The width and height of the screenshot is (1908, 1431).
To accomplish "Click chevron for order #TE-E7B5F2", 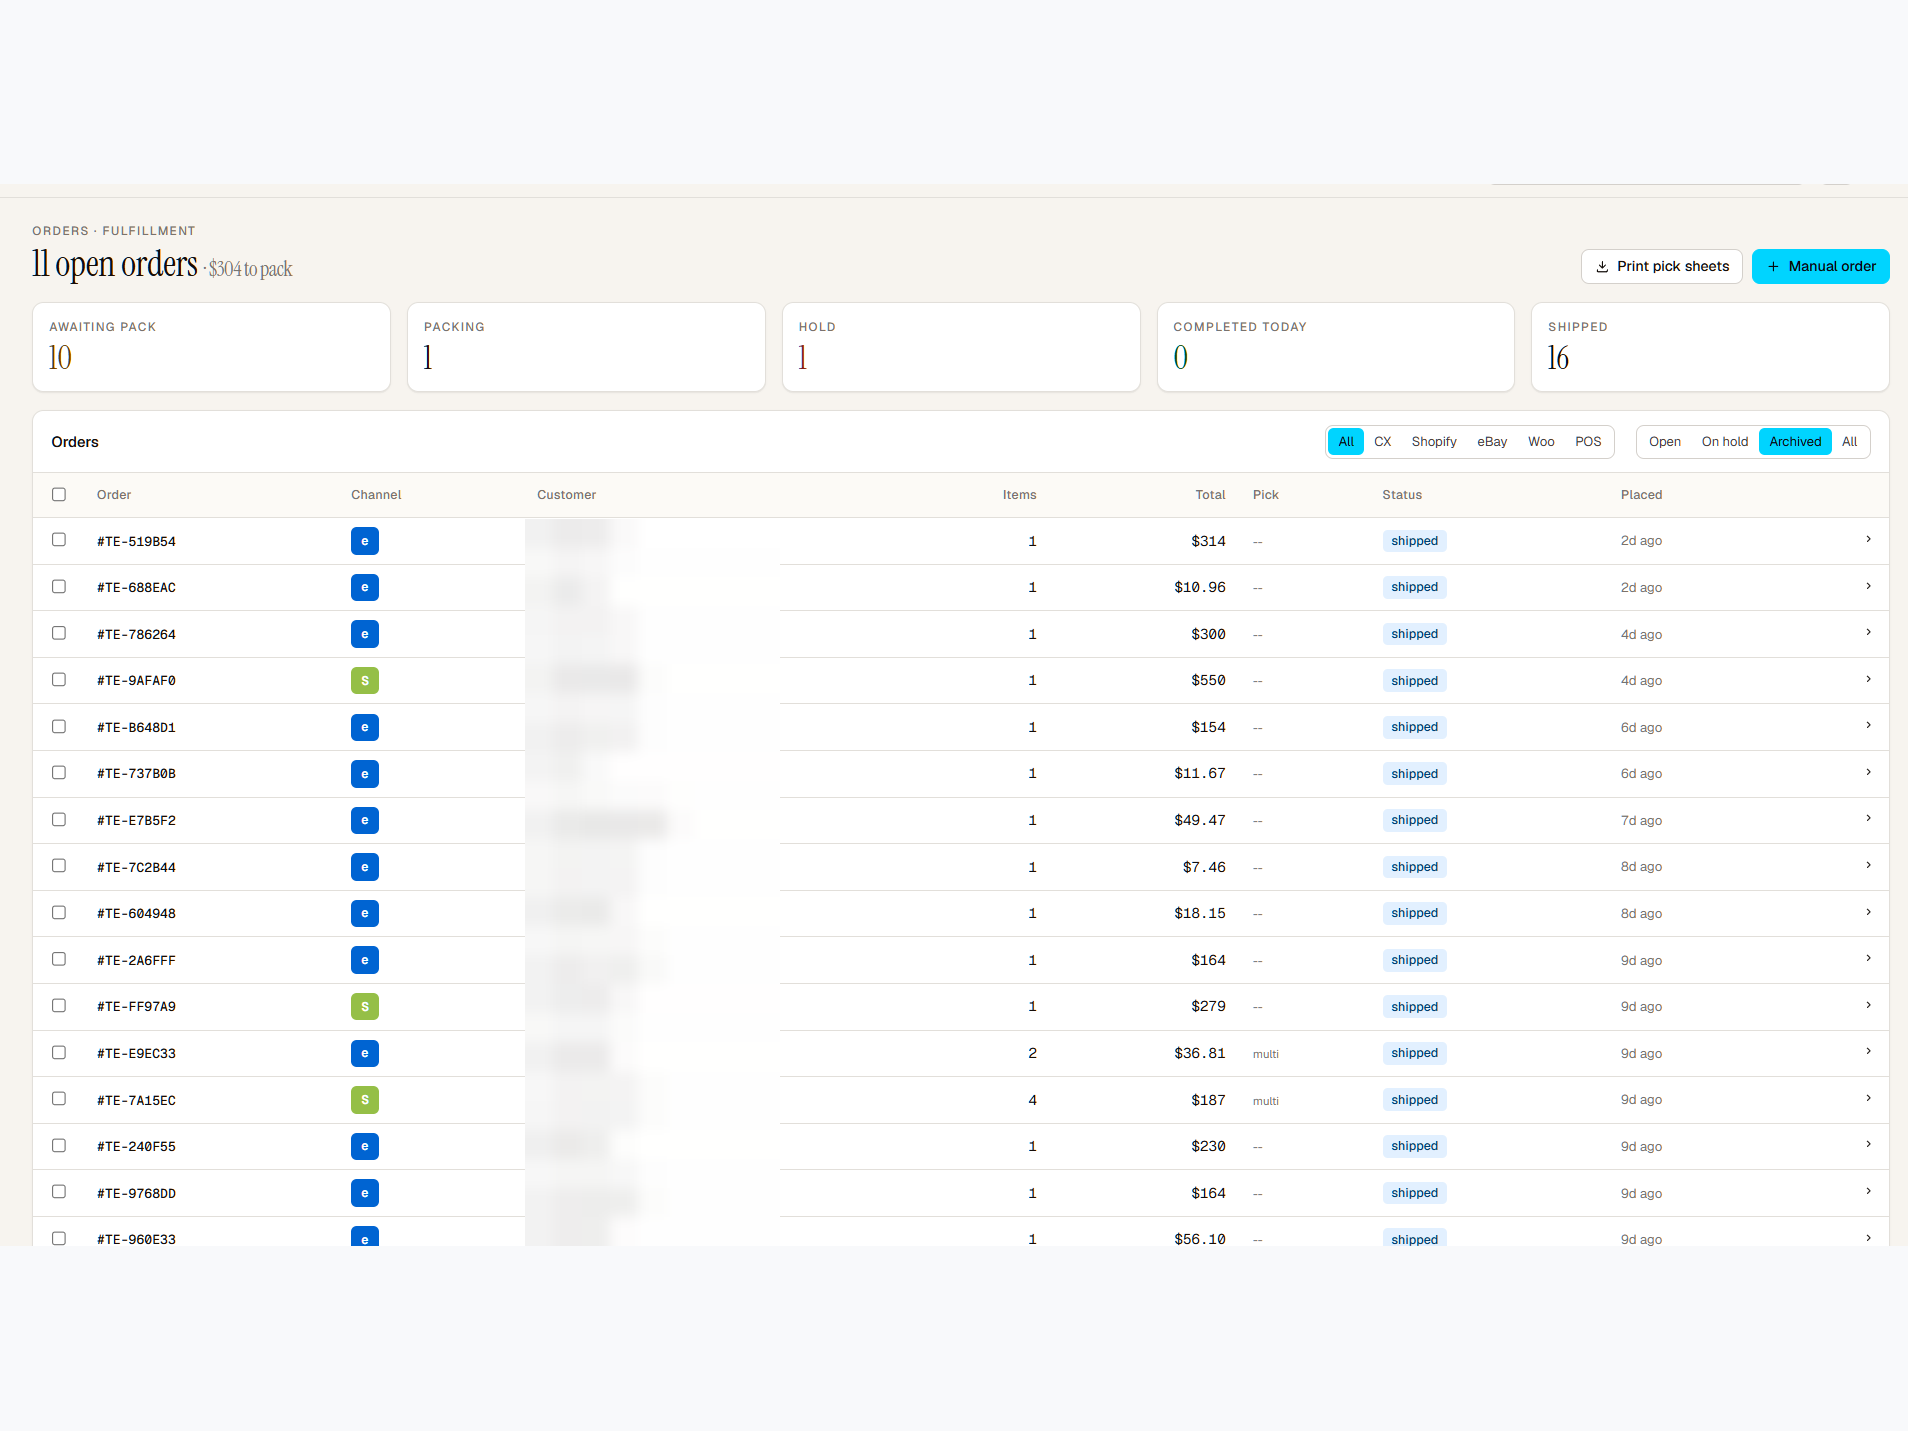I will 1868,819.
